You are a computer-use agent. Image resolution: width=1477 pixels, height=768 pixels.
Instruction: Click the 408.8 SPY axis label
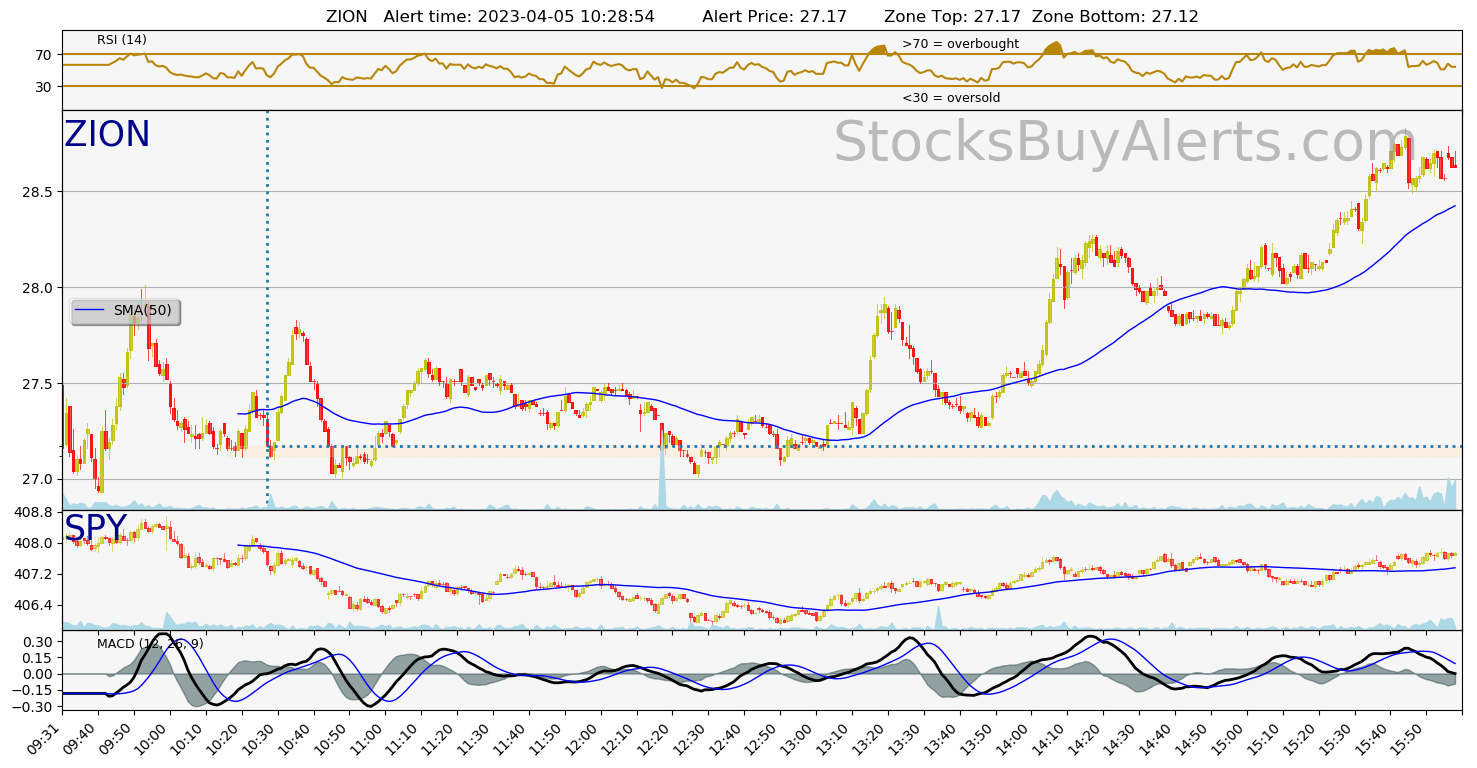34,512
